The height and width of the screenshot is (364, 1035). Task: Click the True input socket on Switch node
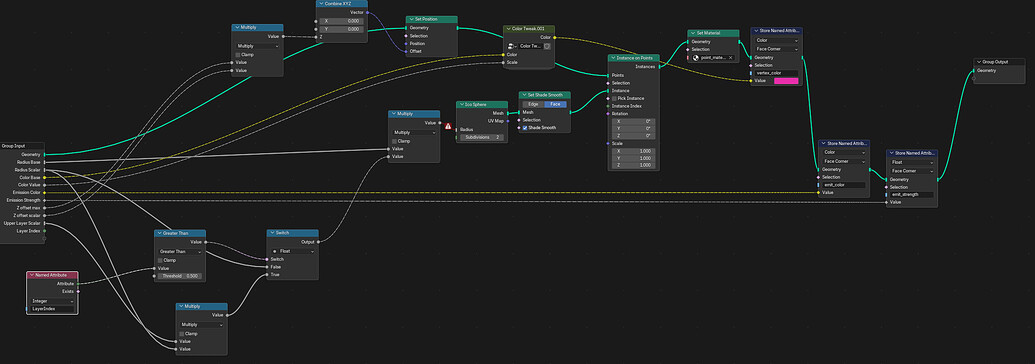[x=267, y=274]
